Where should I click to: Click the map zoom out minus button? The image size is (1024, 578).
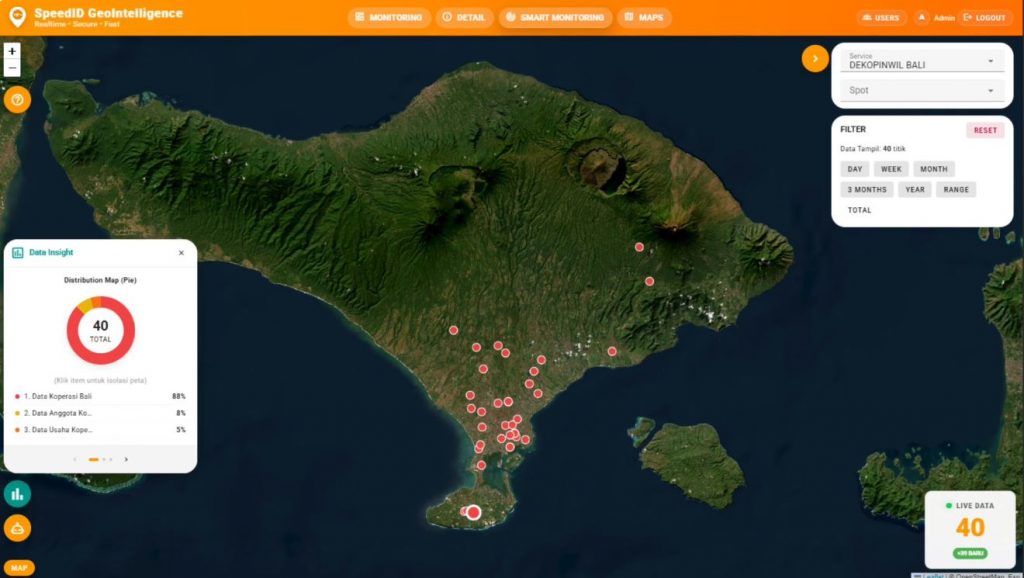pos(12,68)
